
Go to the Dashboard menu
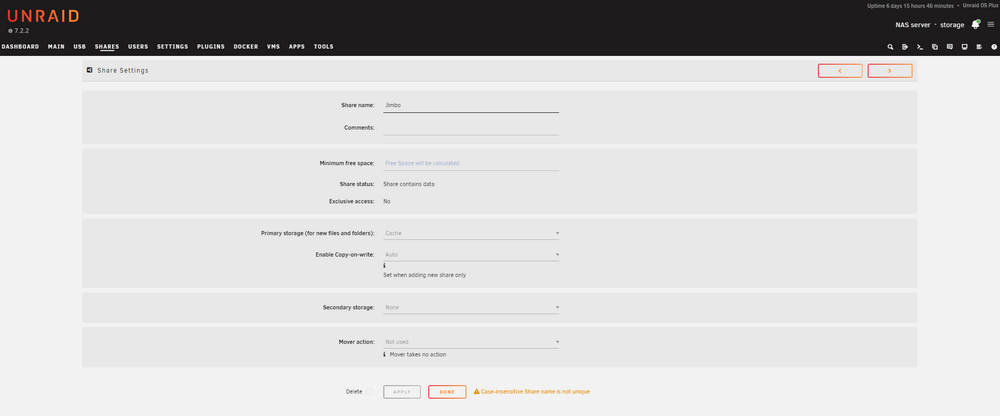(x=20, y=47)
